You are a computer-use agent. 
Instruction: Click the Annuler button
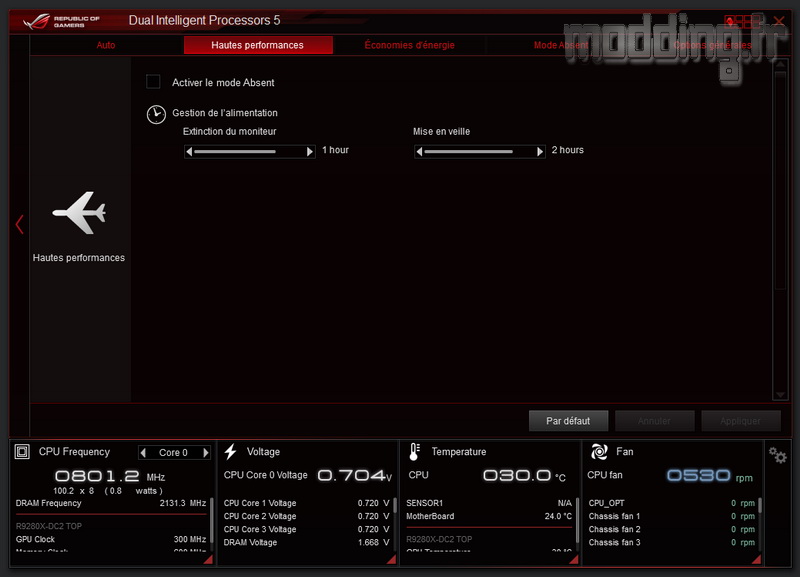(655, 421)
